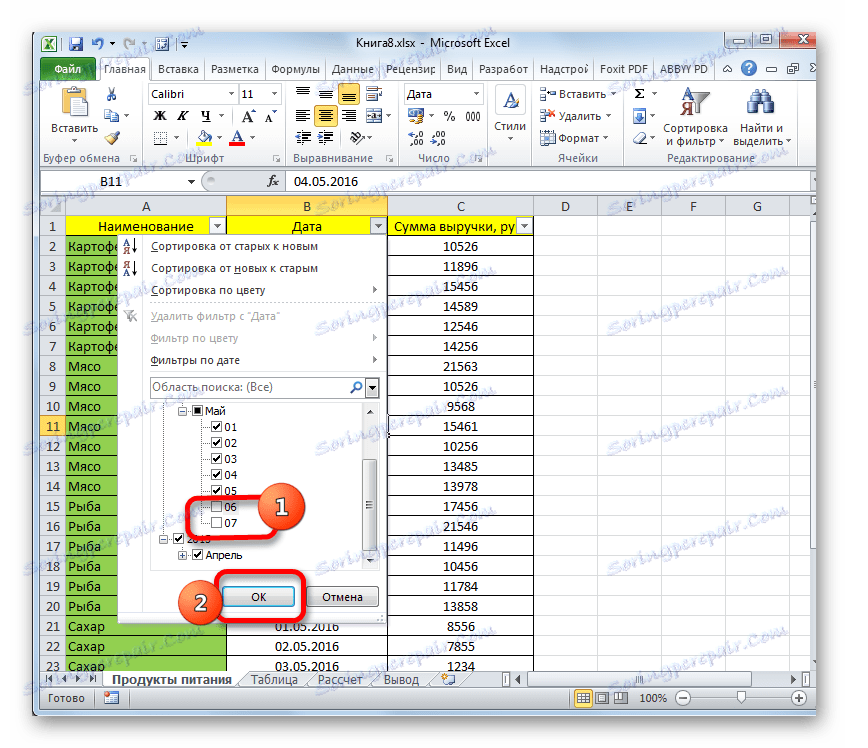This screenshot has width=868, height=748.
Task: Open filter dropdown for Дата column
Action: (x=378, y=226)
